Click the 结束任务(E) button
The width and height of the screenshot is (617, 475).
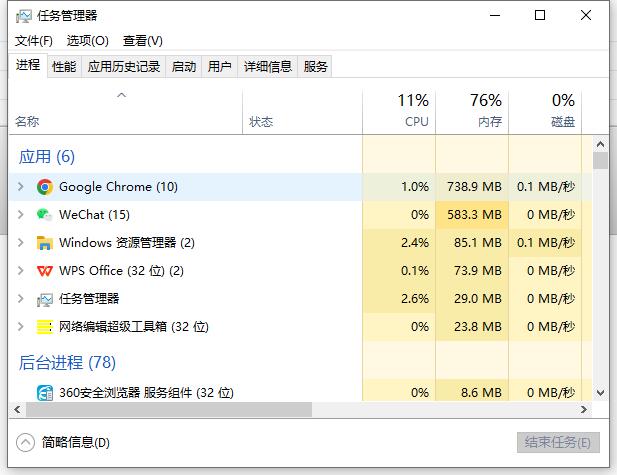coord(558,442)
